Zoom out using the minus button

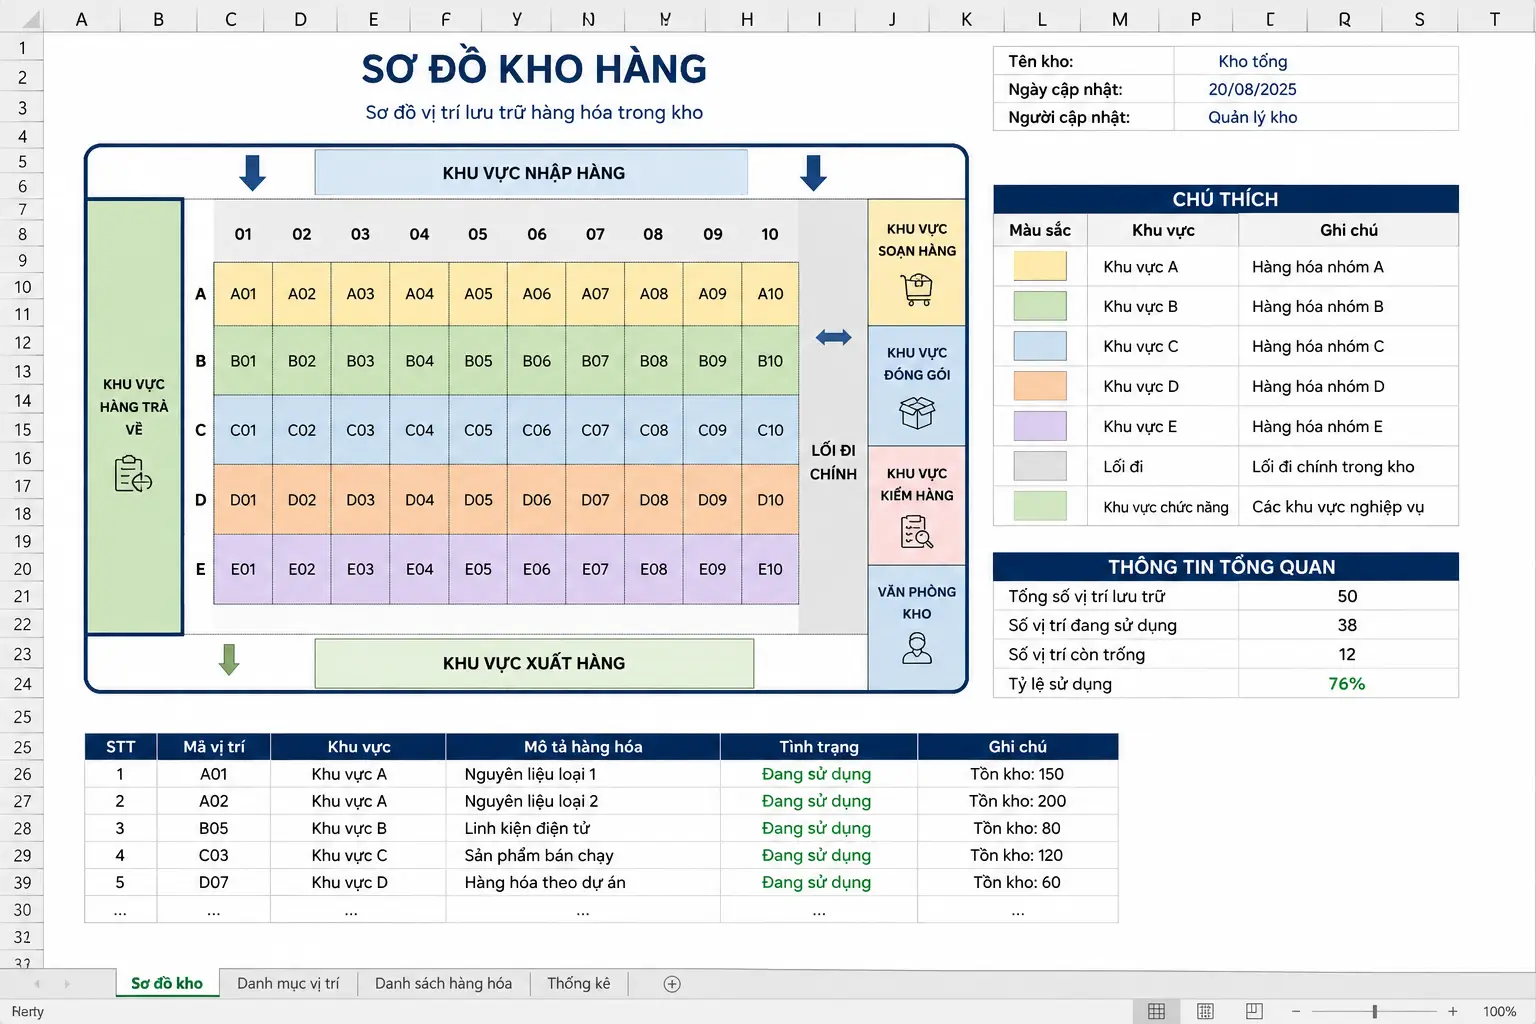point(1296,1011)
